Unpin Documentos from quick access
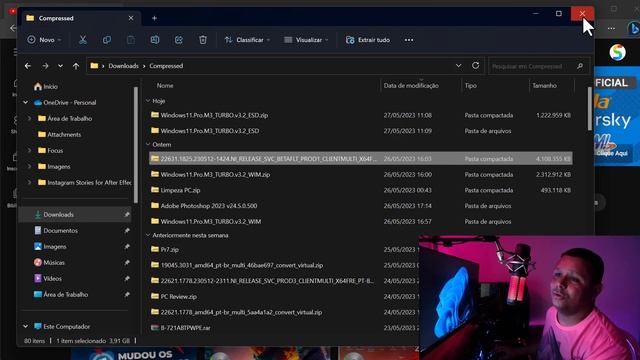This screenshot has width=640, height=360. coord(127,231)
